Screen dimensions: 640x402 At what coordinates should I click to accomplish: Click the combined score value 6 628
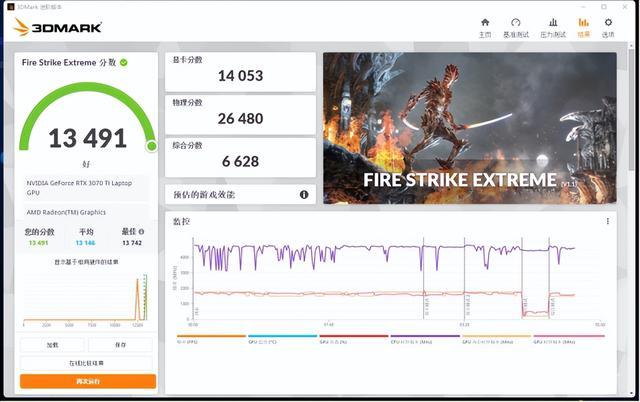click(x=240, y=162)
